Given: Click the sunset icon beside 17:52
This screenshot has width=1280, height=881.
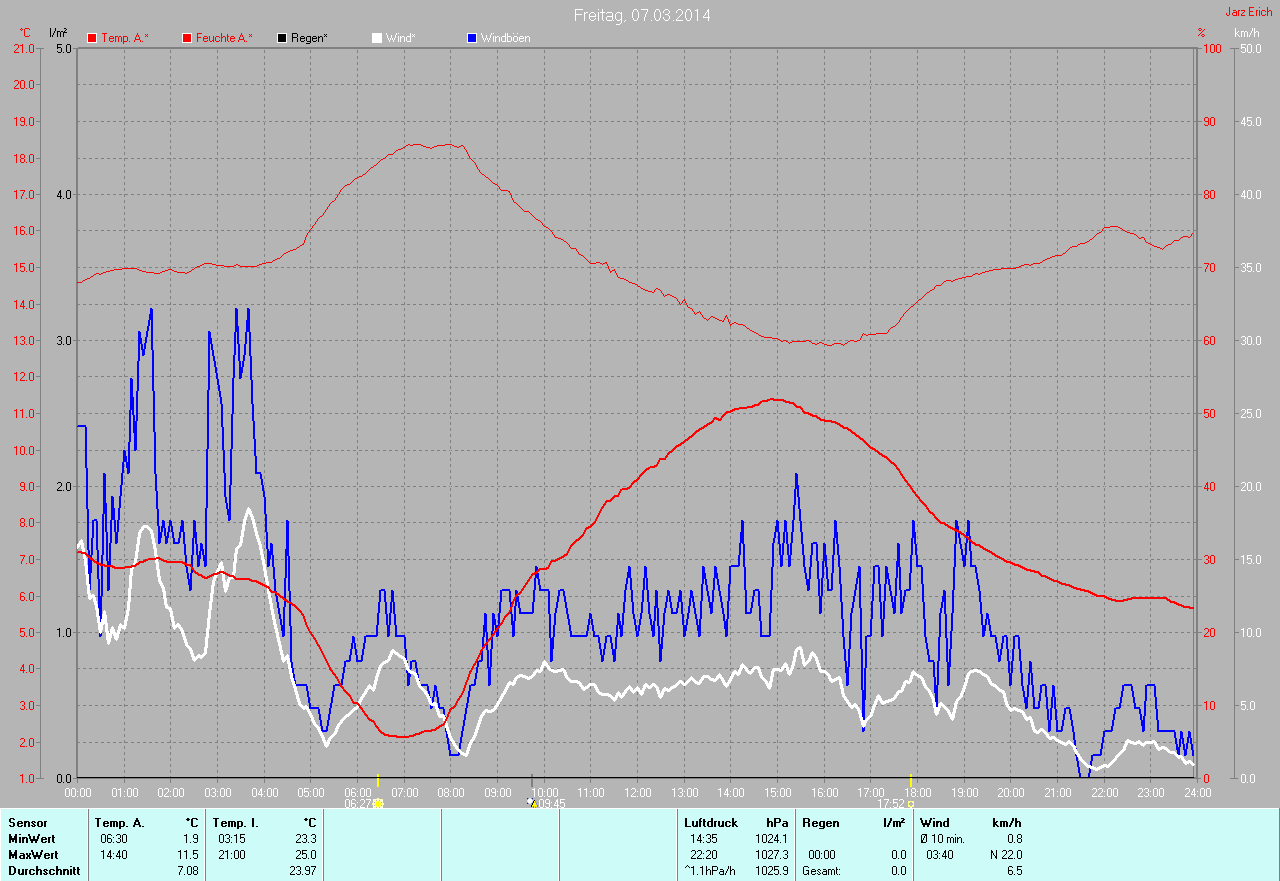Looking at the screenshot, I should coord(910,803).
